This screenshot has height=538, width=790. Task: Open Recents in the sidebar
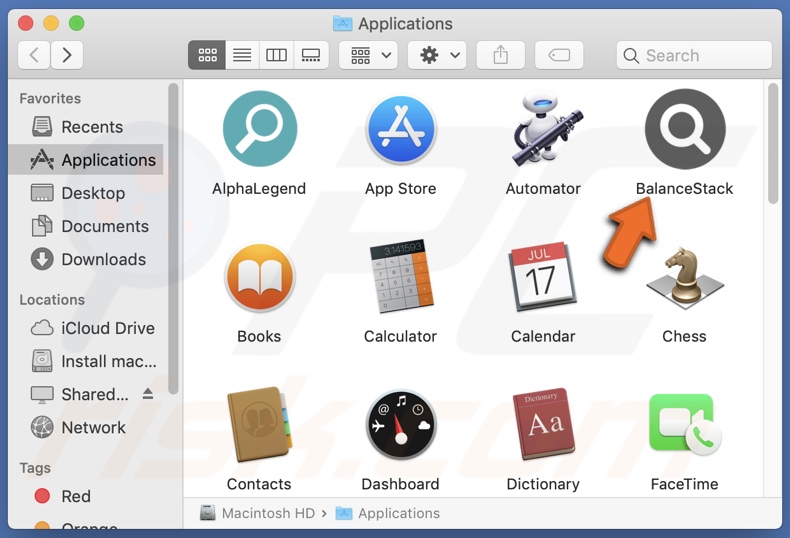[x=85, y=127]
